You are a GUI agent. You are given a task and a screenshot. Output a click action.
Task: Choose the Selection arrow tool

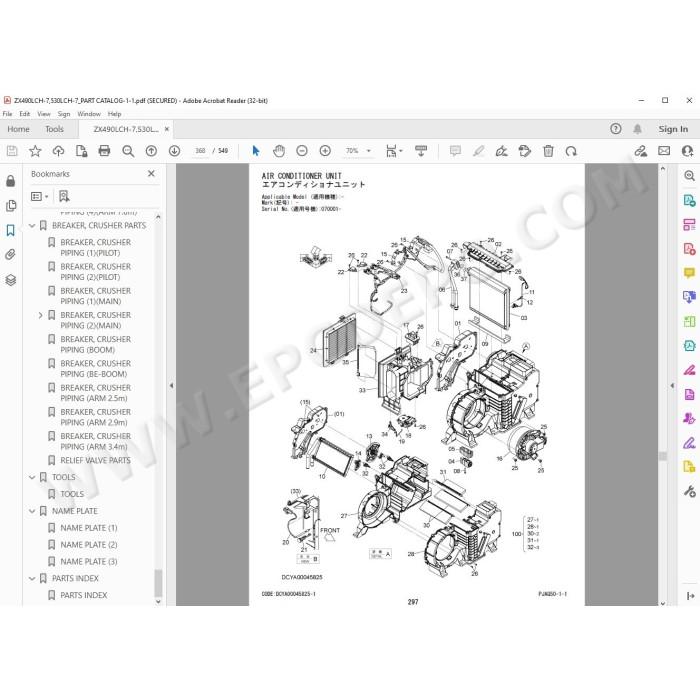click(256, 151)
